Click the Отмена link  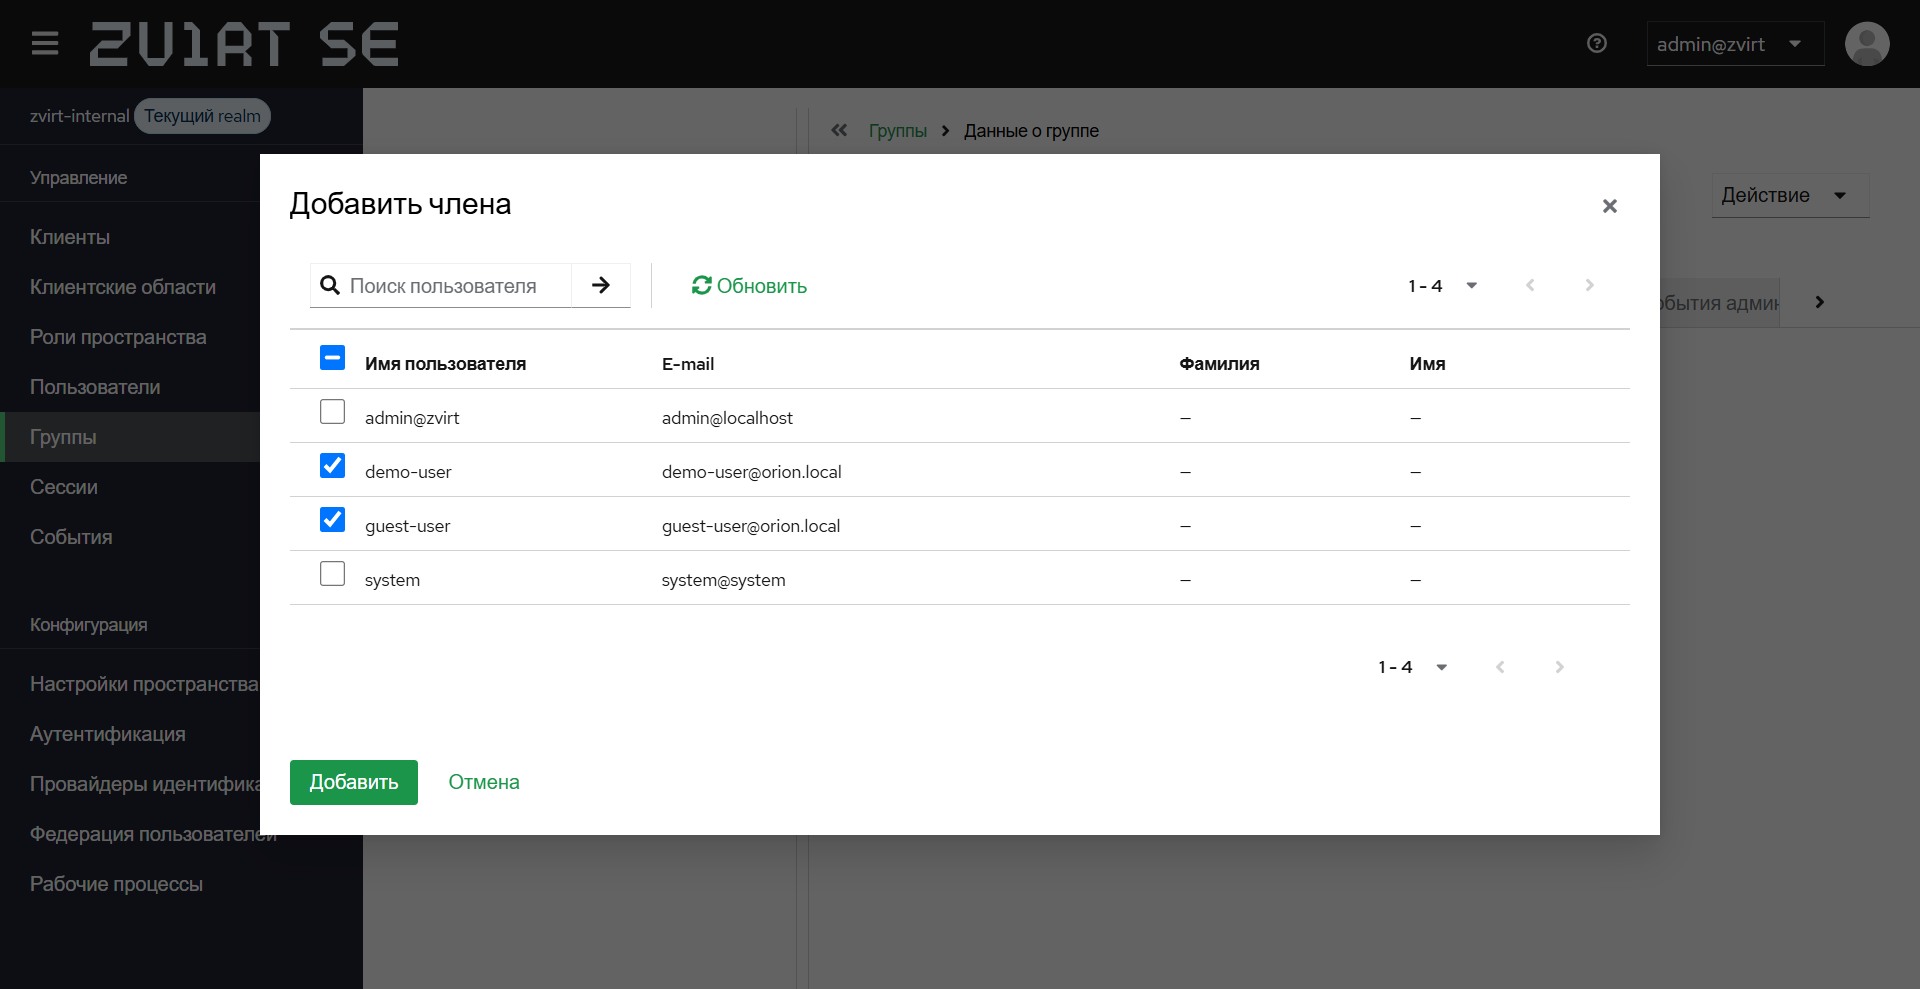(x=484, y=782)
